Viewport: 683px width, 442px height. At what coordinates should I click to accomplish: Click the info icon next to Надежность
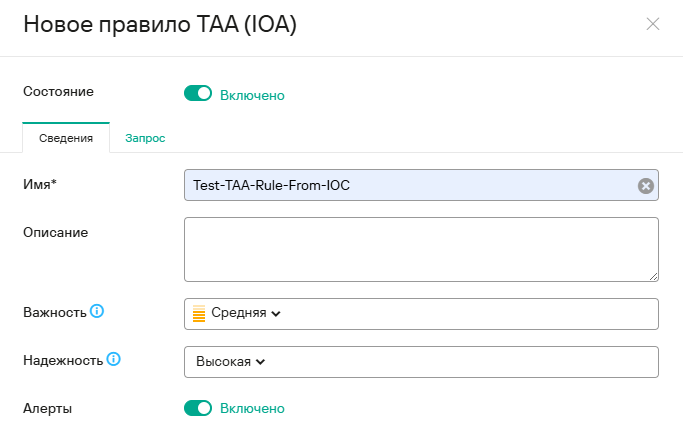[x=114, y=359]
